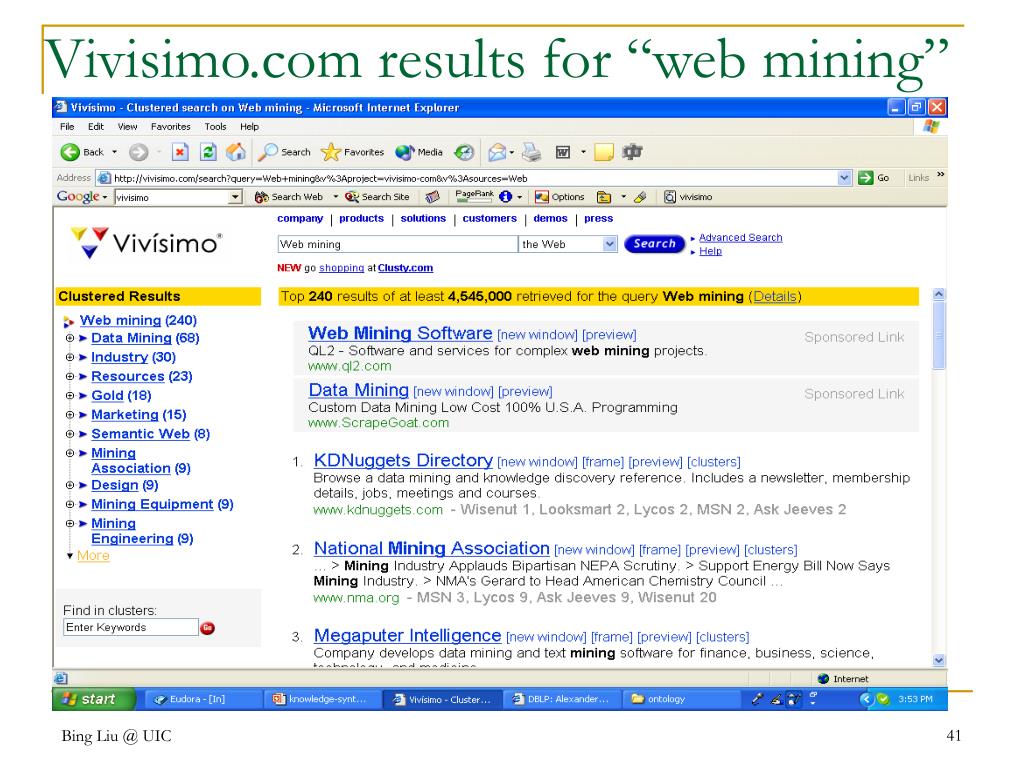This screenshot has width=1024, height=768.
Task: Open the KDNuggets Directory result
Action: click(403, 460)
